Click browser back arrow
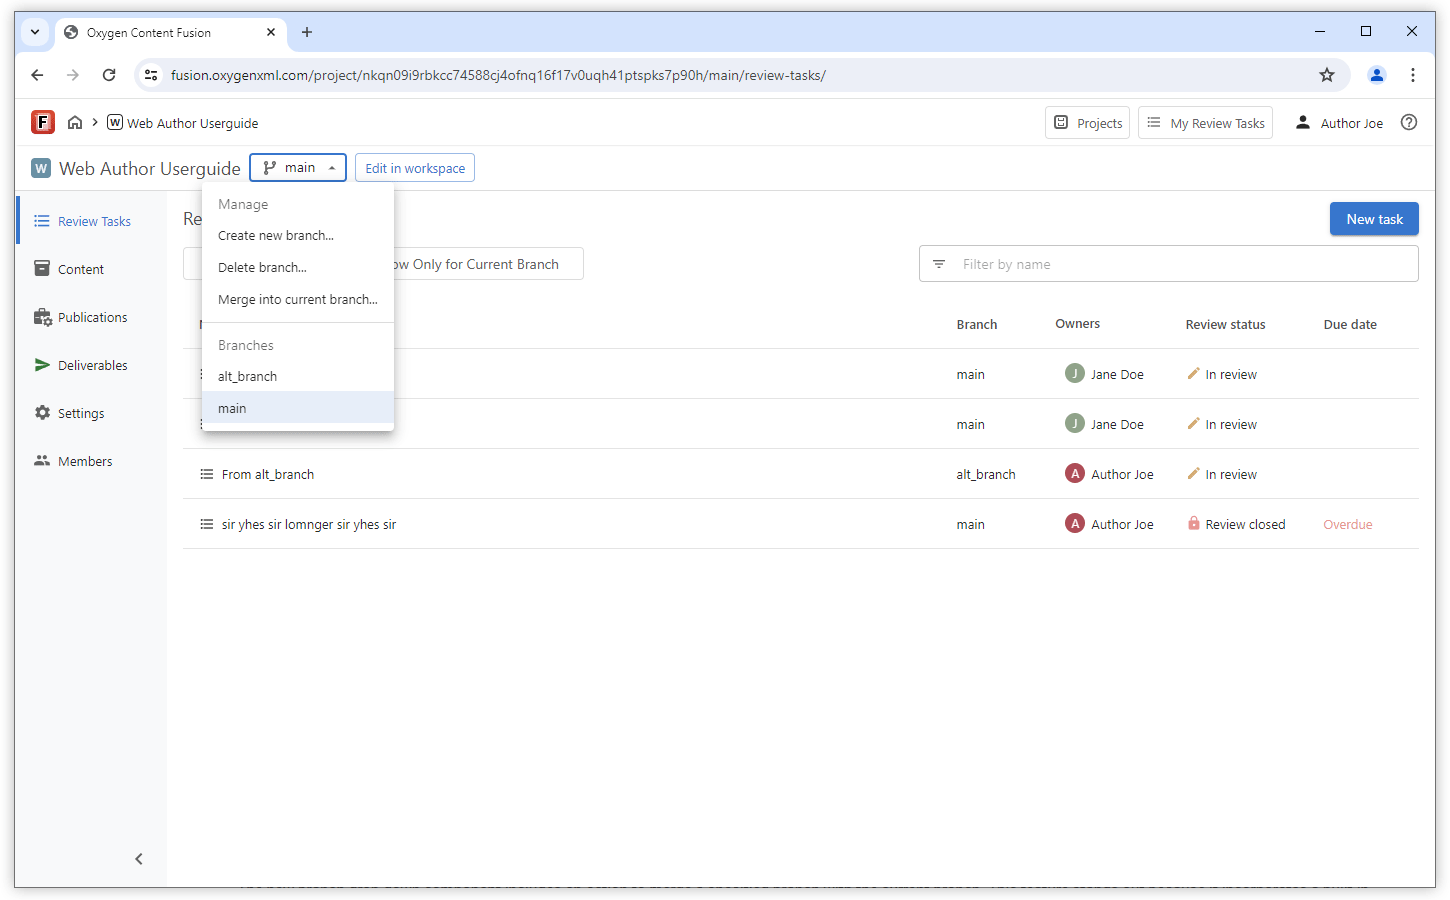This screenshot has width=1450, height=900. click(37, 75)
